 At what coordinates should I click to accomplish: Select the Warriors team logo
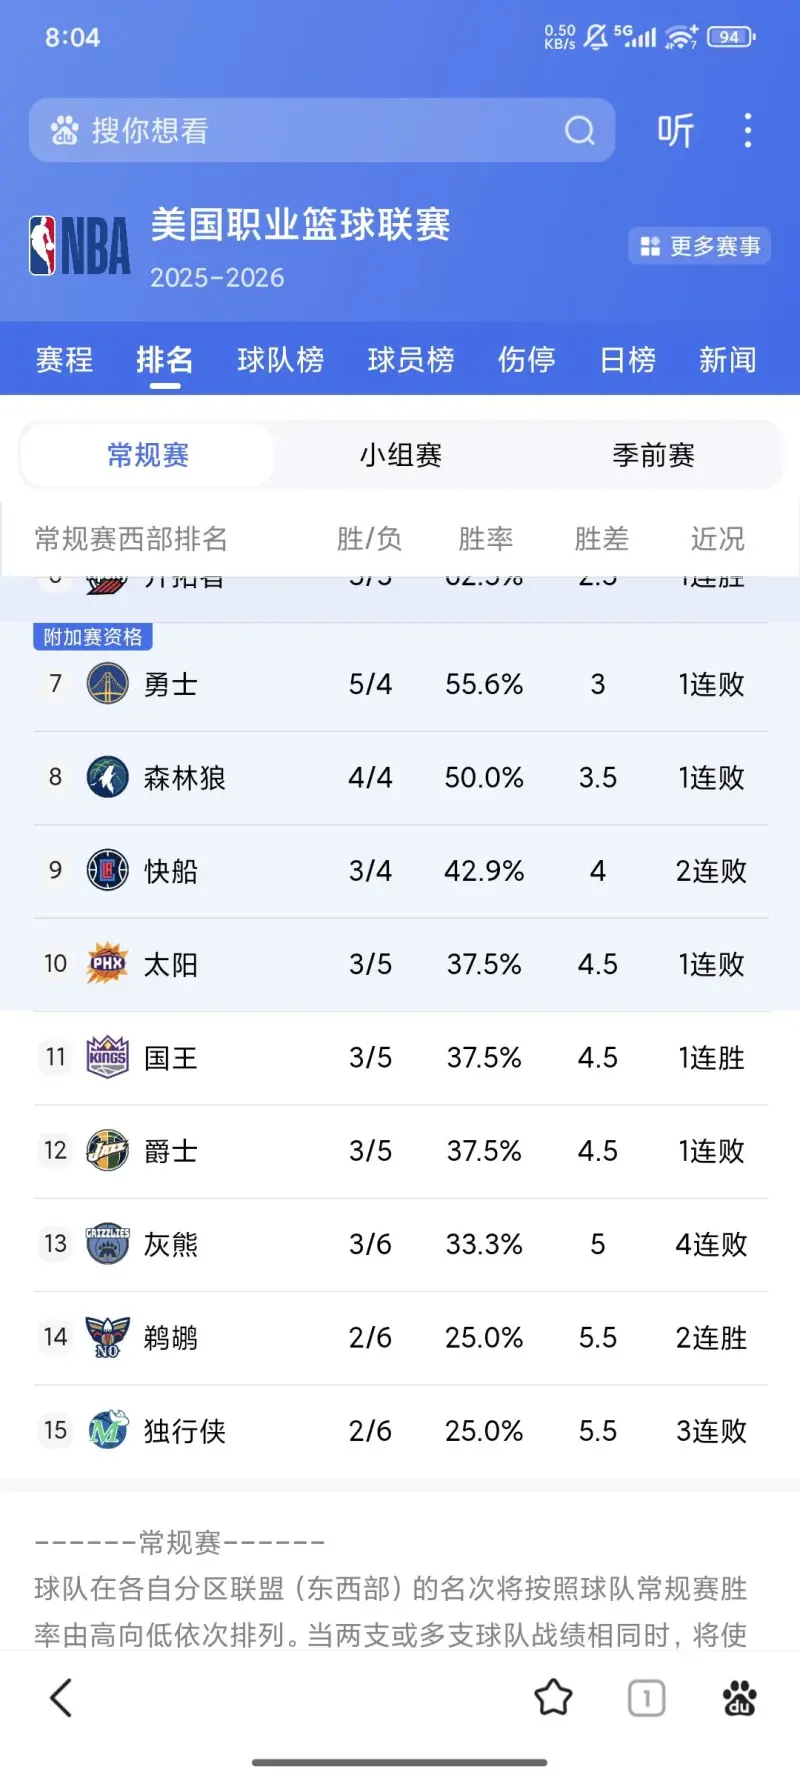(107, 684)
